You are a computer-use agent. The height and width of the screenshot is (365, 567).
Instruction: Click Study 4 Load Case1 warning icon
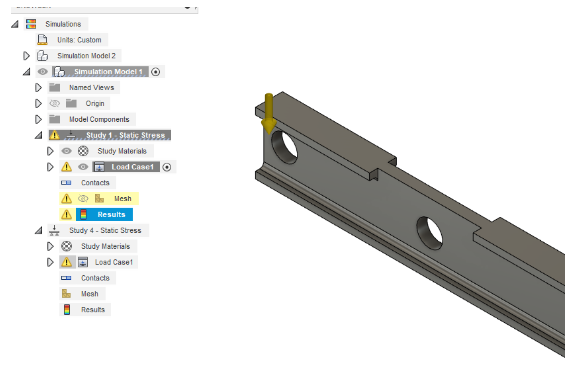[x=67, y=262]
